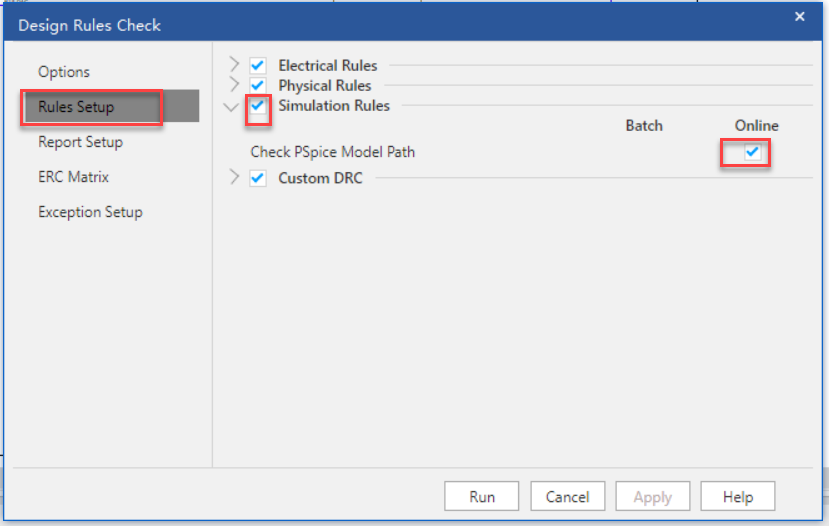This screenshot has width=829, height=526.
Task: Toggle the Physical Rules checkbox
Action: pos(258,86)
